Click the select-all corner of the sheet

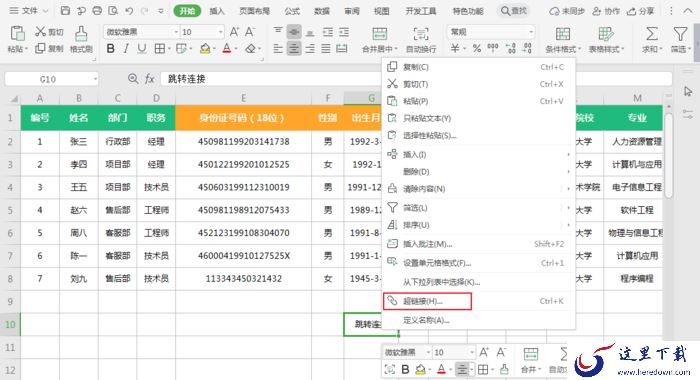point(13,99)
